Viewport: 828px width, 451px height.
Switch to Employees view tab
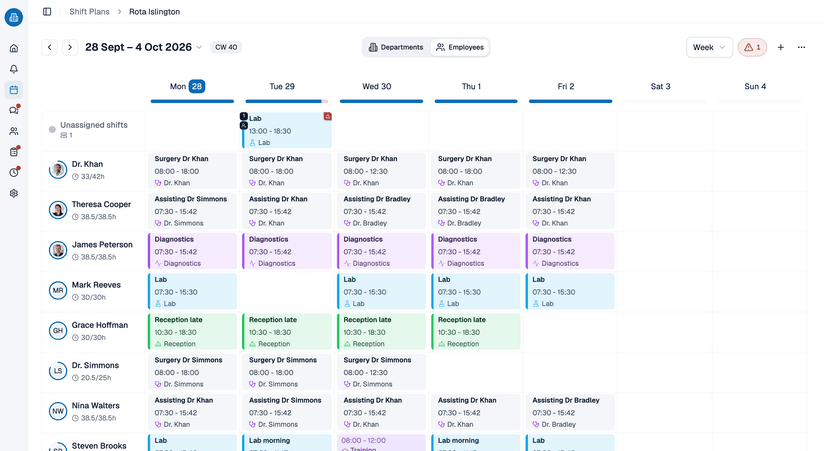tap(459, 47)
